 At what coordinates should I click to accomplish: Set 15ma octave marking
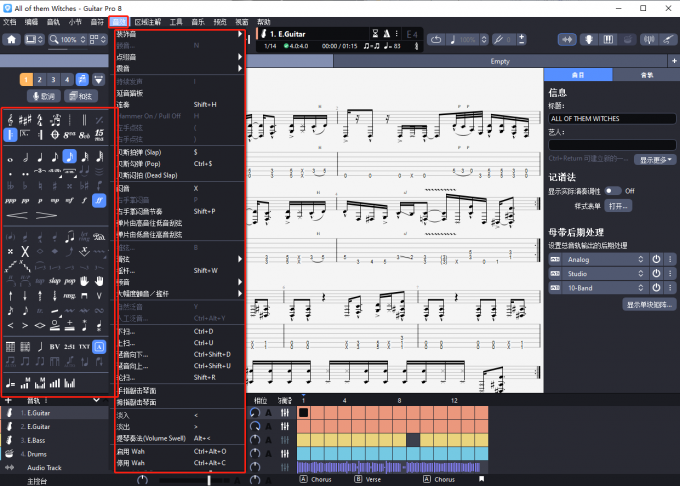[99, 135]
